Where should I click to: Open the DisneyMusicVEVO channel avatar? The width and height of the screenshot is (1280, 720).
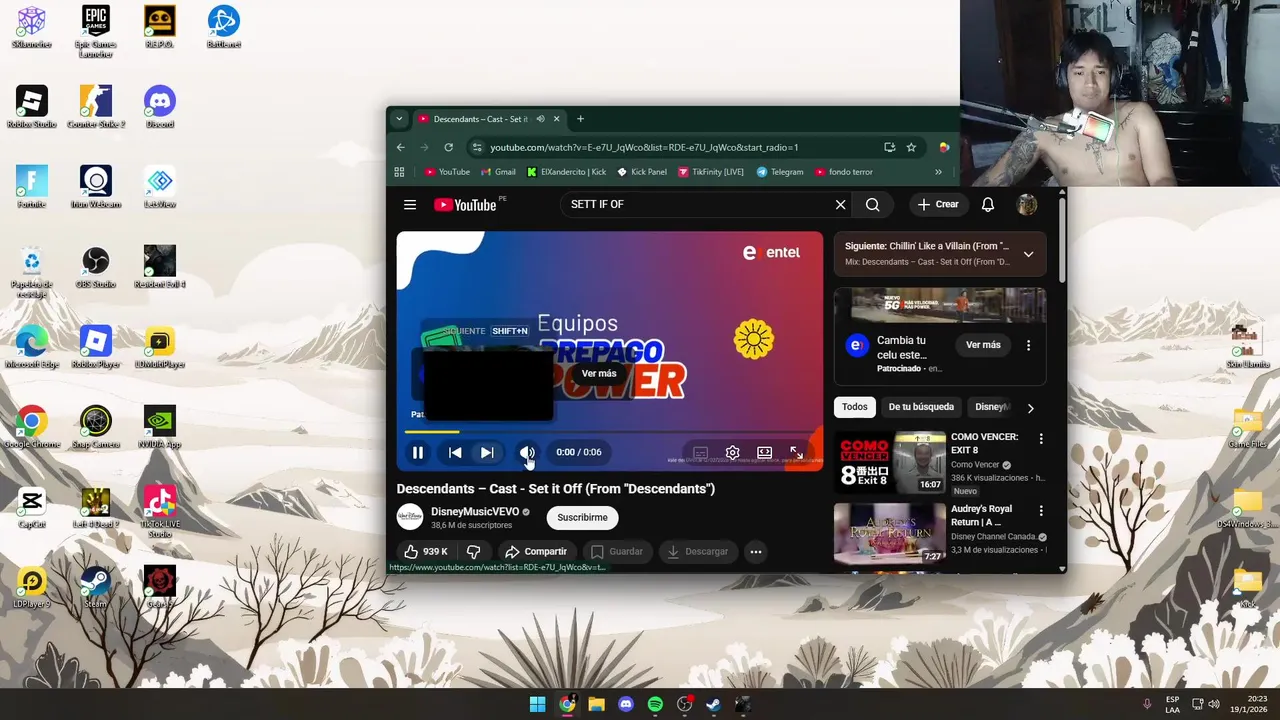pos(410,517)
